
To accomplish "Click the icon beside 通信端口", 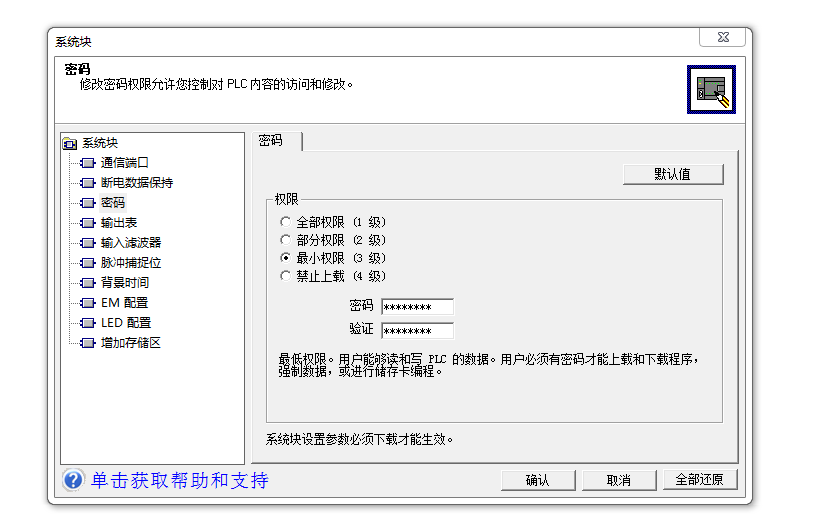I will click(88, 163).
